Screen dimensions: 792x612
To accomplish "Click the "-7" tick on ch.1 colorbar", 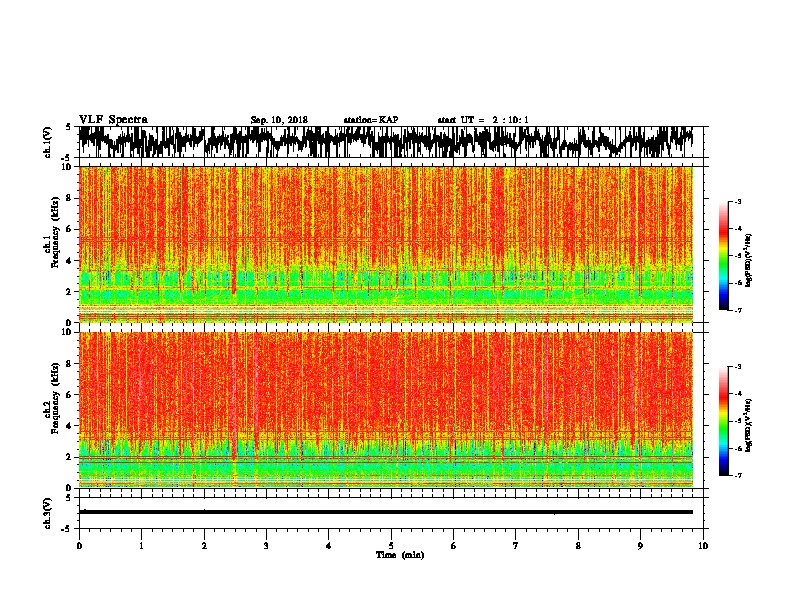I will point(738,310).
